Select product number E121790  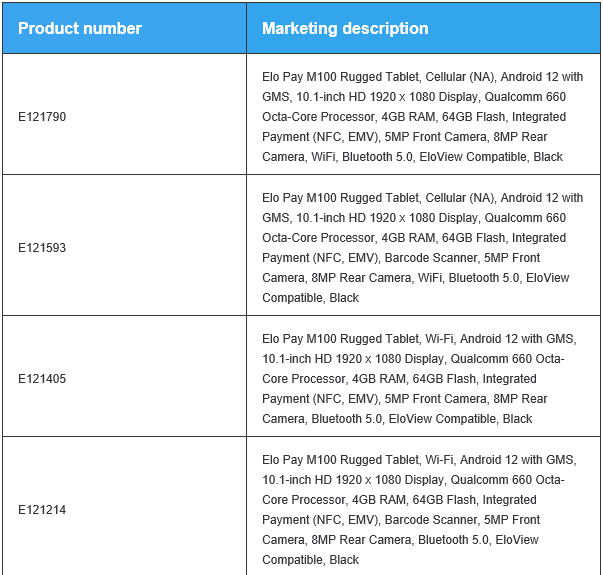click(42, 117)
